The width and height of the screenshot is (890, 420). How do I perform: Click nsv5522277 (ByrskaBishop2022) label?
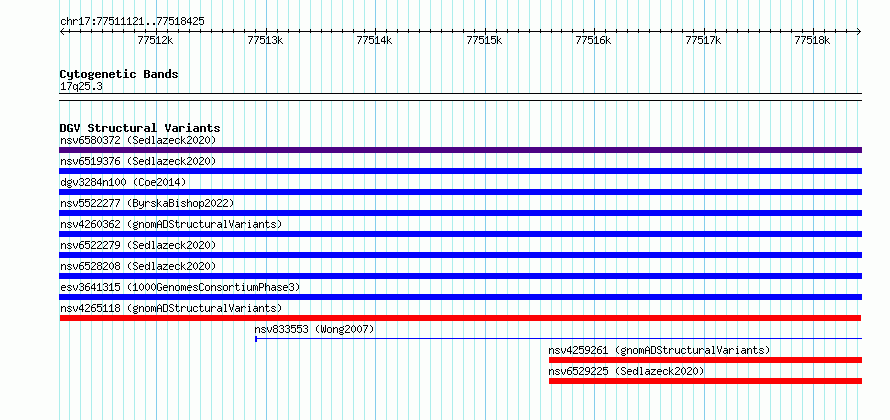click(147, 203)
